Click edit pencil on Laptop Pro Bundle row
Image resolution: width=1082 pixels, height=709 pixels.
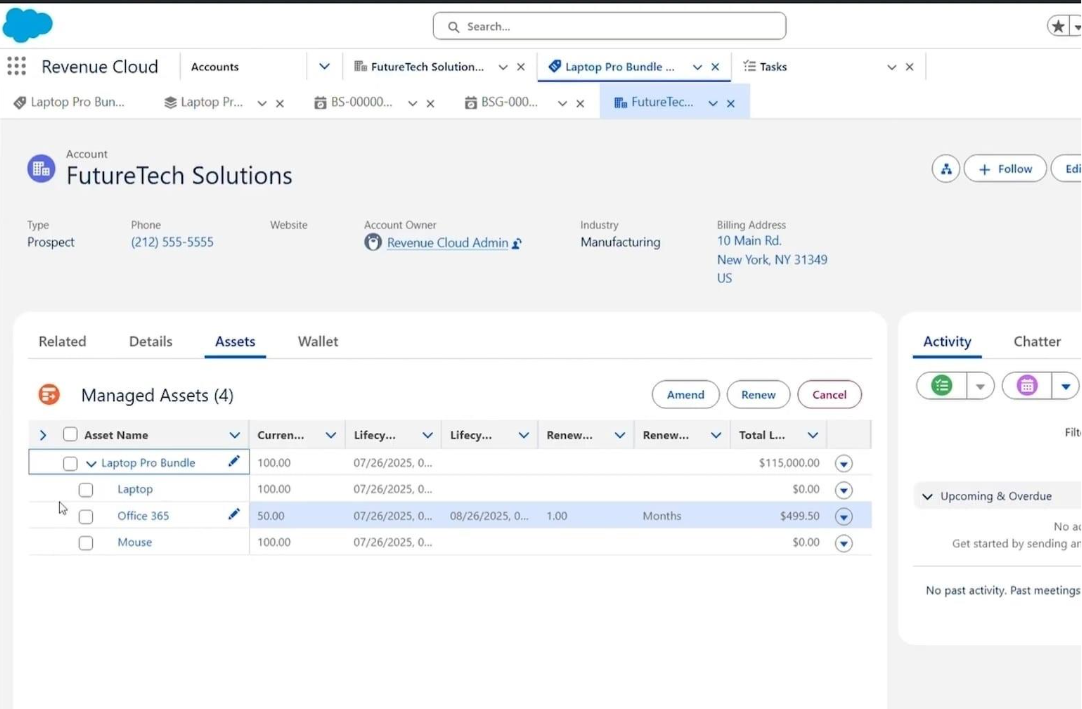(x=234, y=462)
